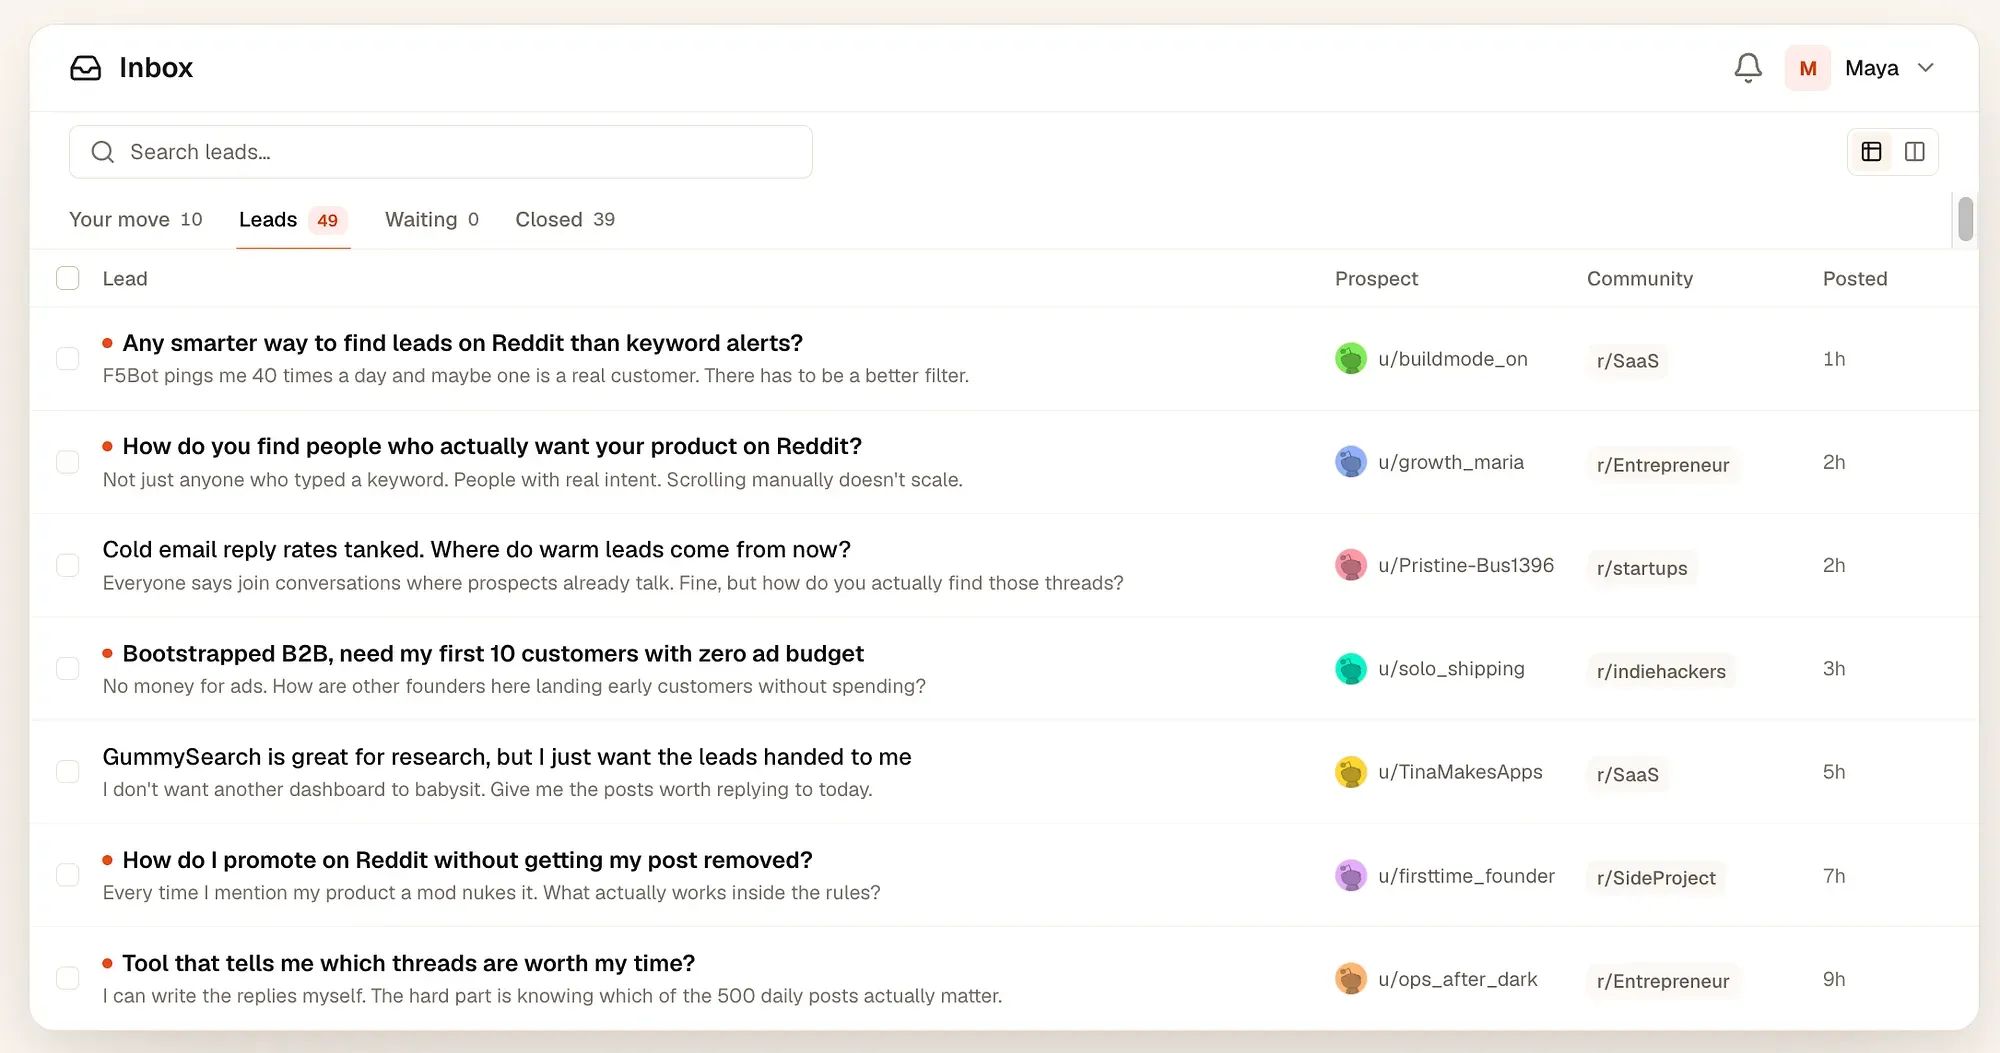Click u/growth_maria avatar

click(x=1351, y=462)
